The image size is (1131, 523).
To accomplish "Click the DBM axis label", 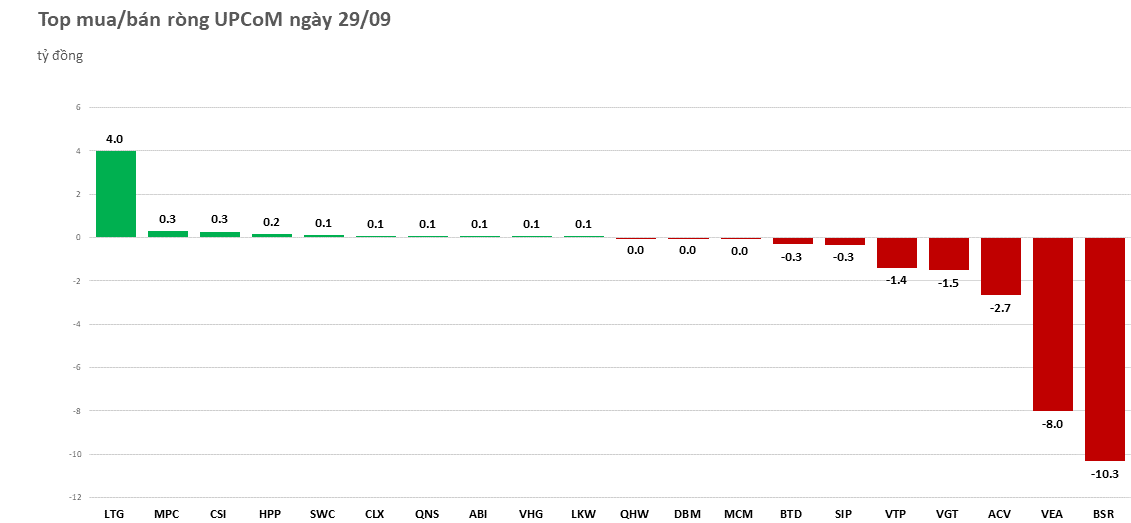I will pyautogui.click(x=687, y=514).
